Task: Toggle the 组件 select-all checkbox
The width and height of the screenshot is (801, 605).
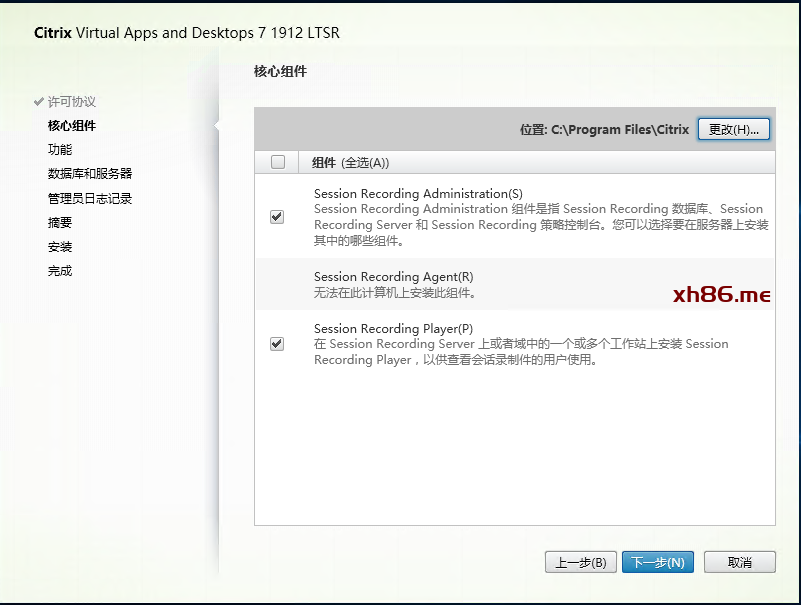Action: 278,162
